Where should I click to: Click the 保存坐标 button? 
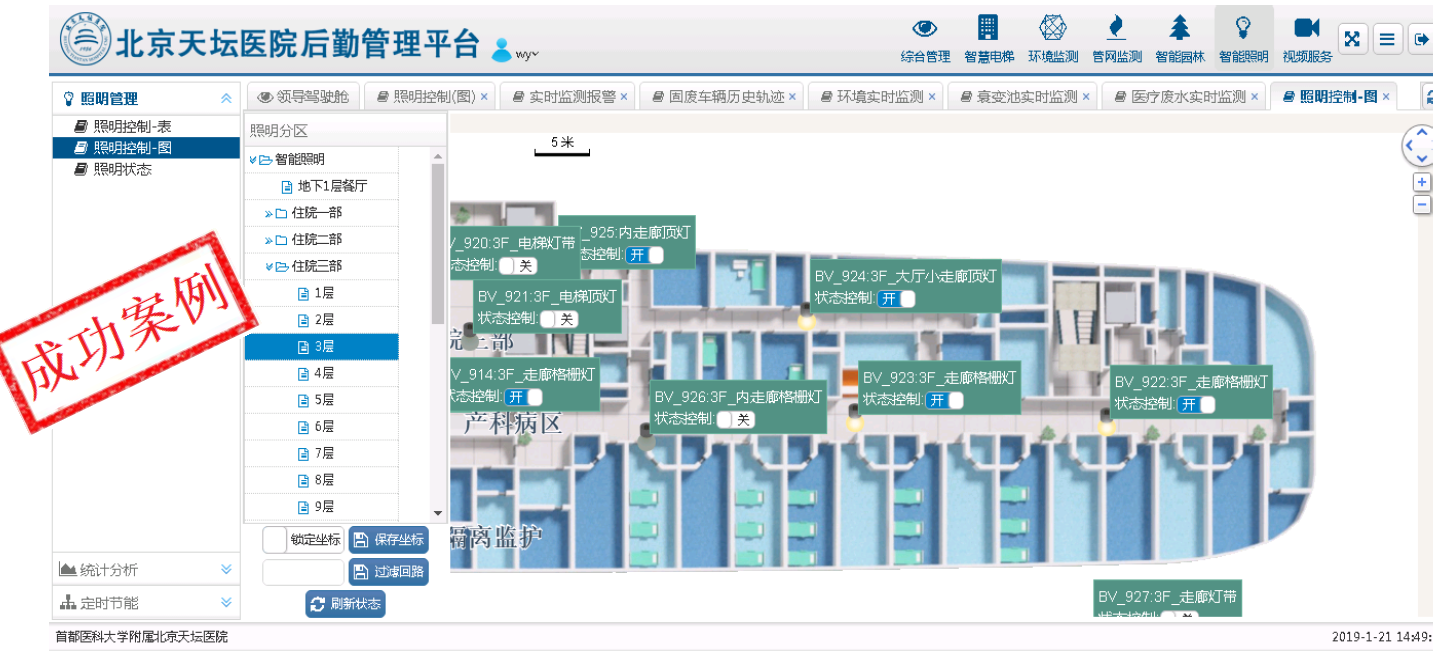point(388,540)
